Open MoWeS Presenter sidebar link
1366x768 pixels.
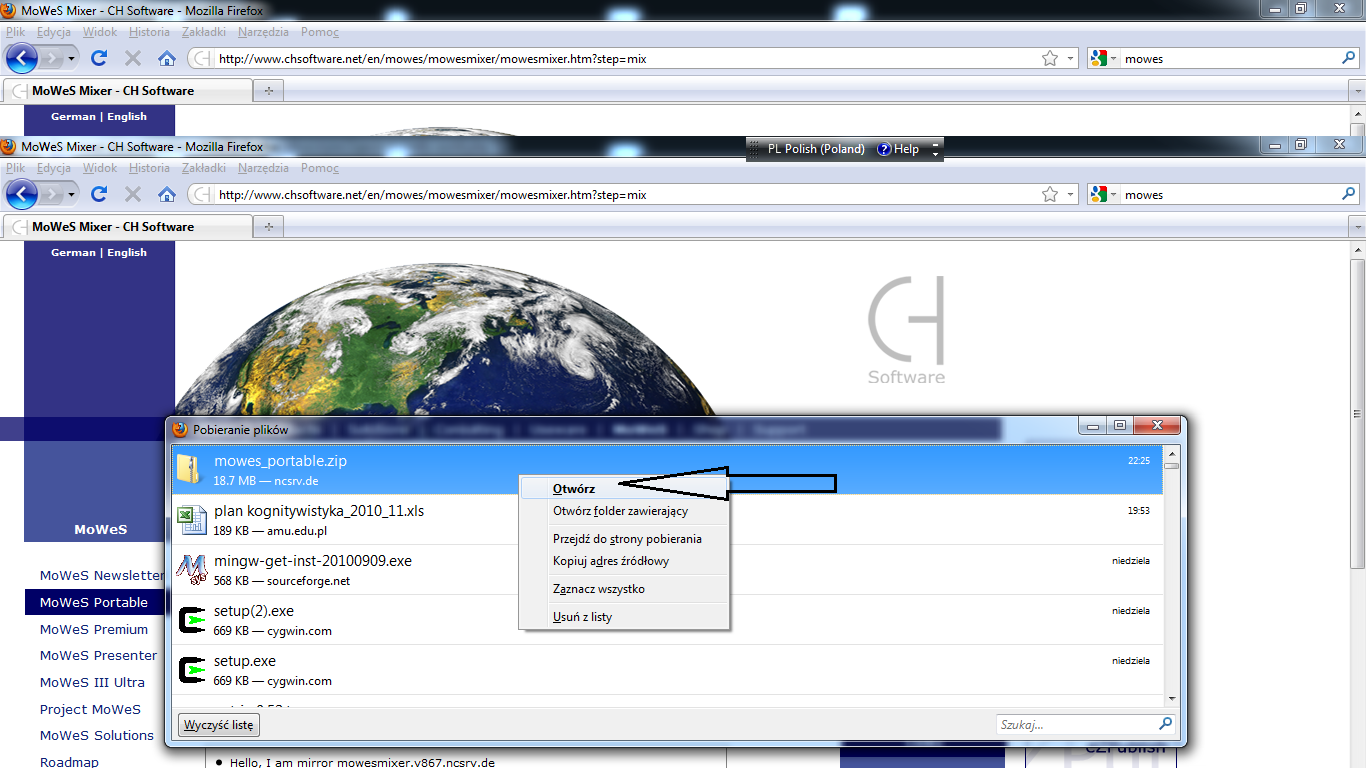pyautogui.click(x=98, y=656)
